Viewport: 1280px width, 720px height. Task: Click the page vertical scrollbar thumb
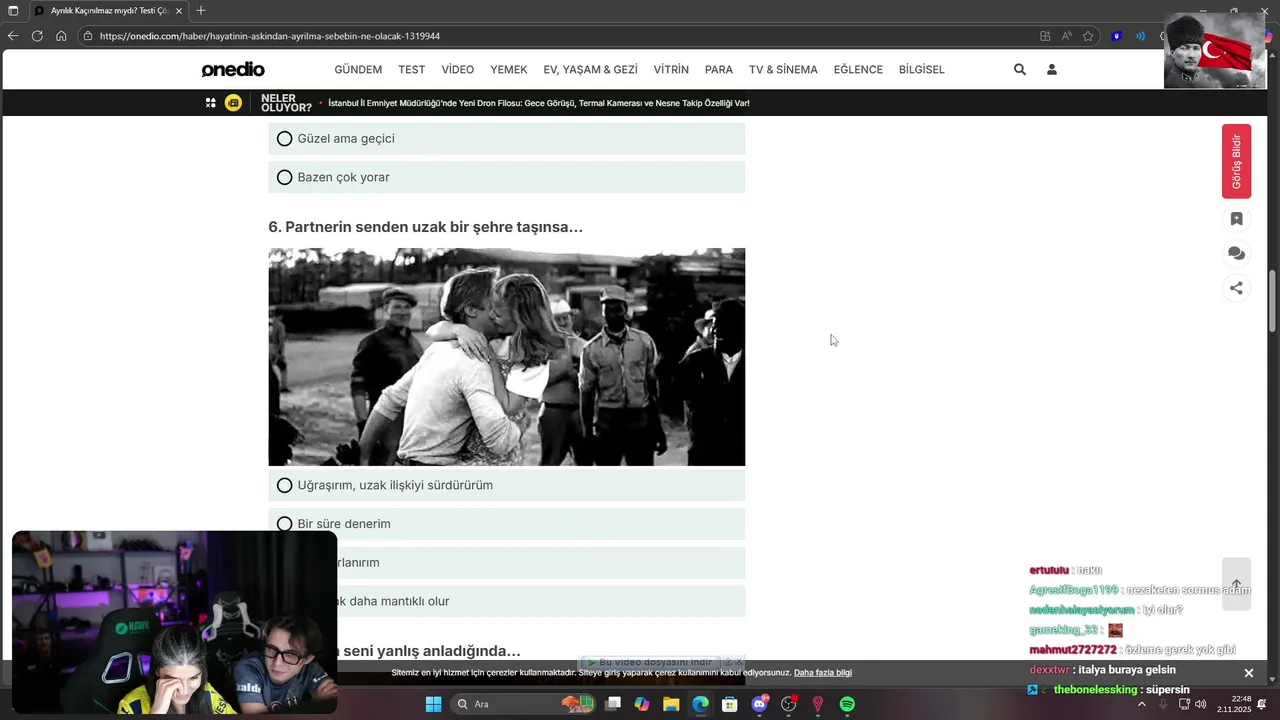[x=1273, y=302]
